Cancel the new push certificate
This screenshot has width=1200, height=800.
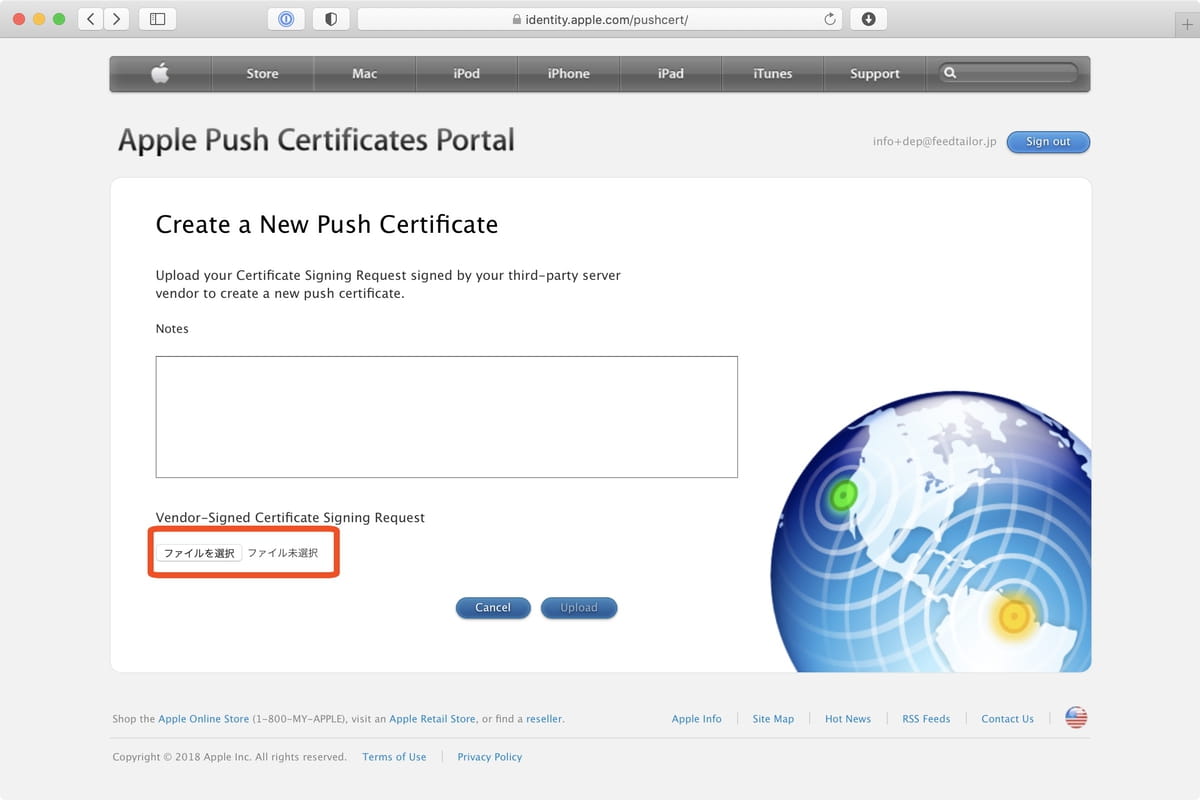tap(493, 608)
